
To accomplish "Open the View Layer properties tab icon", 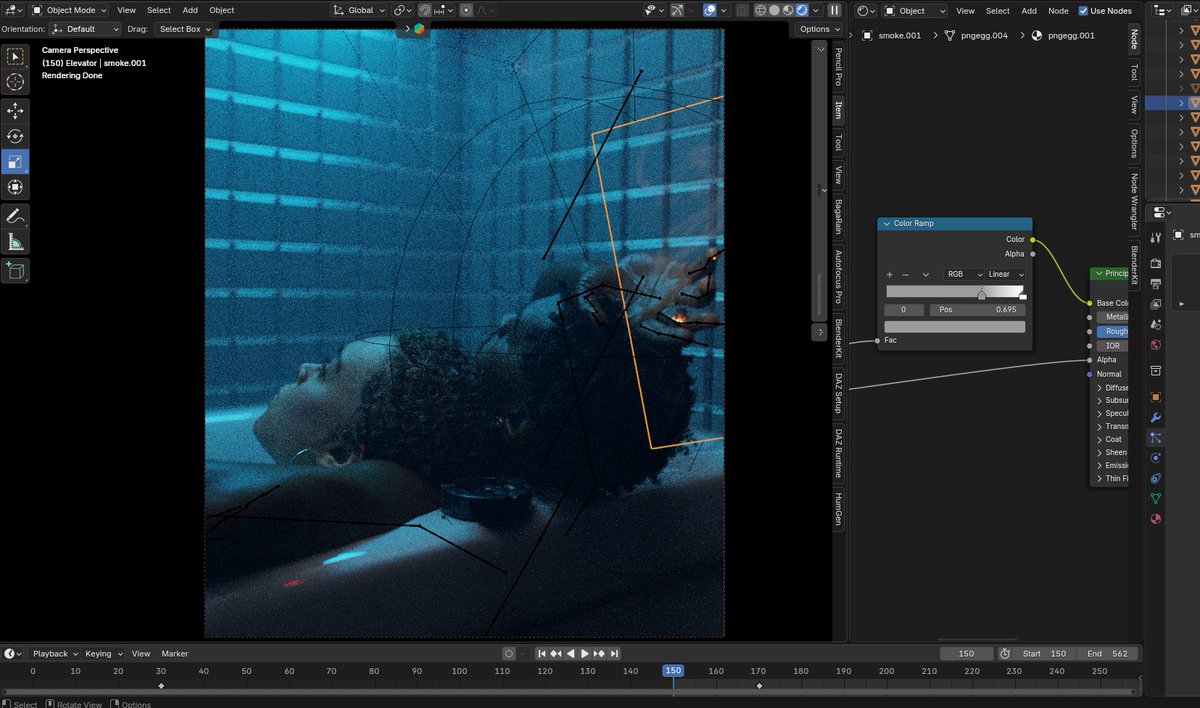I will pyautogui.click(x=1155, y=304).
